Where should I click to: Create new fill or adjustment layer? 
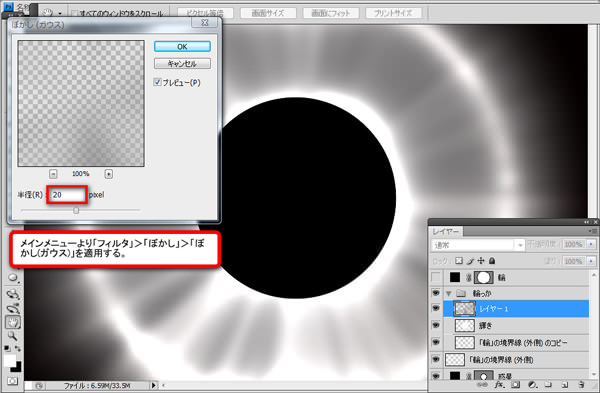click(532, 385)
